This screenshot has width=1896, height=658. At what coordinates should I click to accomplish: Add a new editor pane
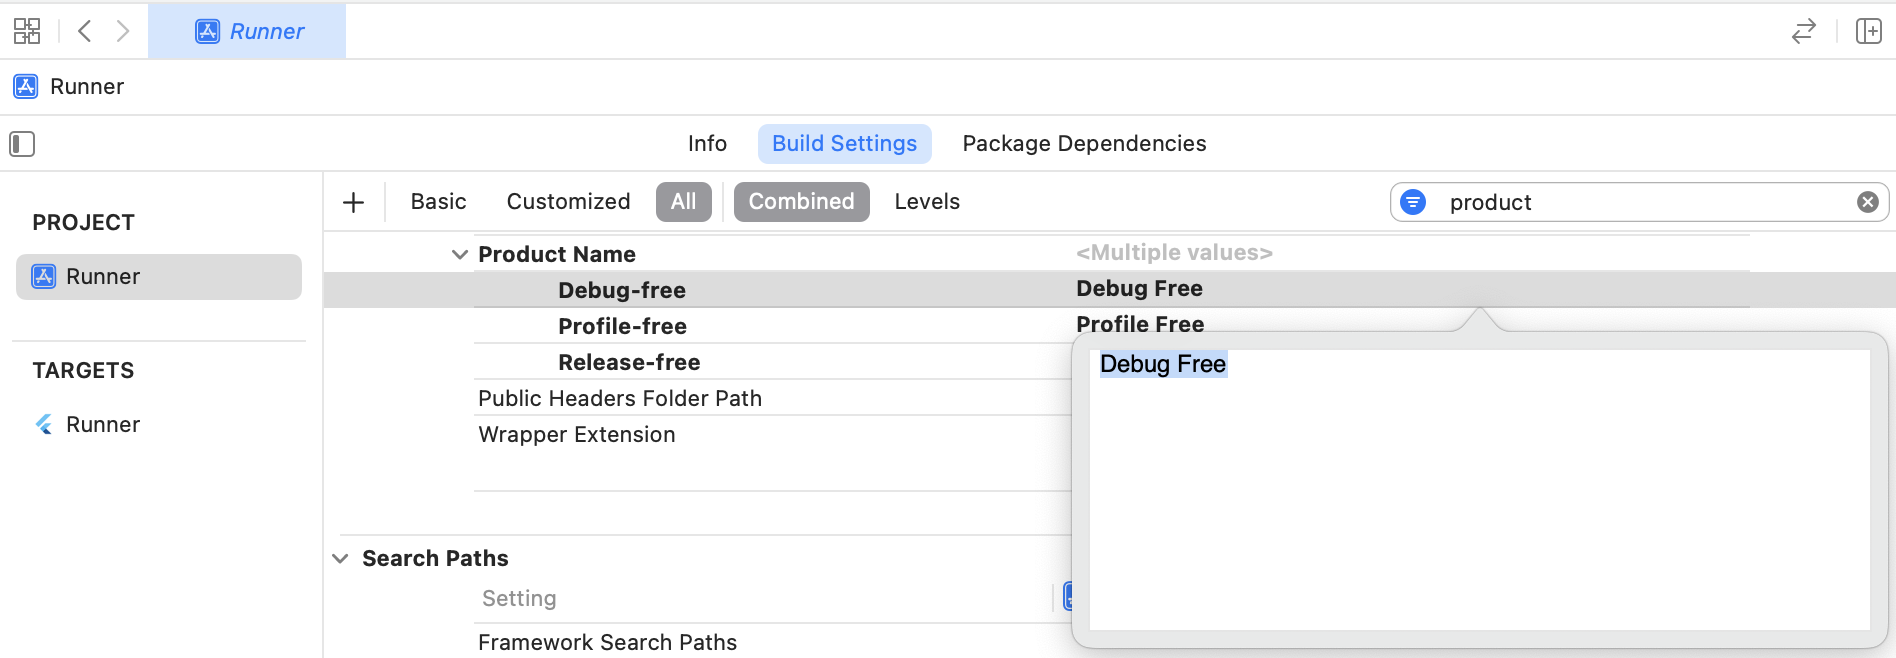point(1868,31)
